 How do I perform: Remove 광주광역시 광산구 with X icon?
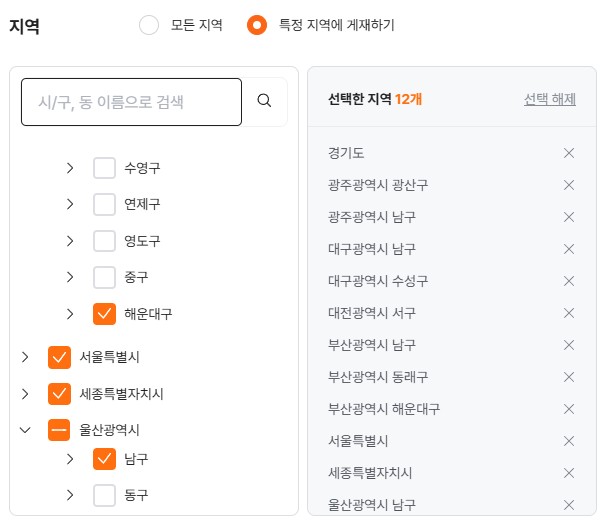[x=569, y=185]
